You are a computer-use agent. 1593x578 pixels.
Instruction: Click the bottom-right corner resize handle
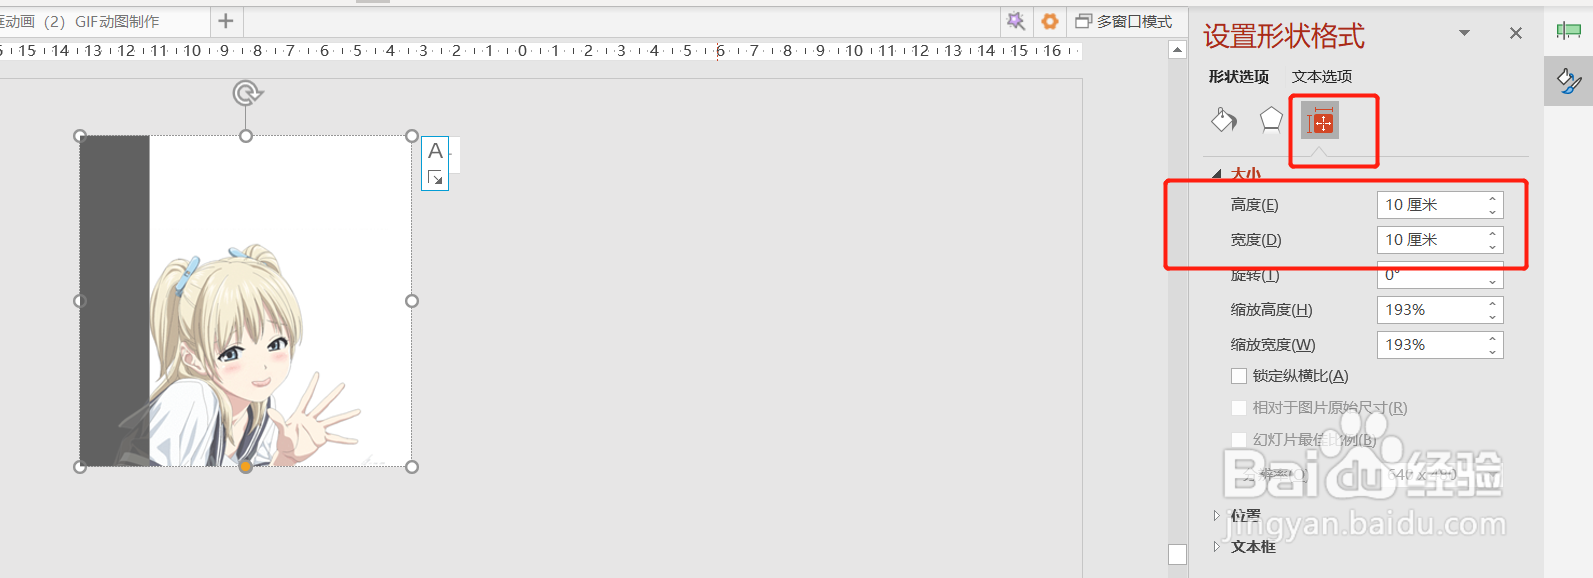tap(412, 467)
